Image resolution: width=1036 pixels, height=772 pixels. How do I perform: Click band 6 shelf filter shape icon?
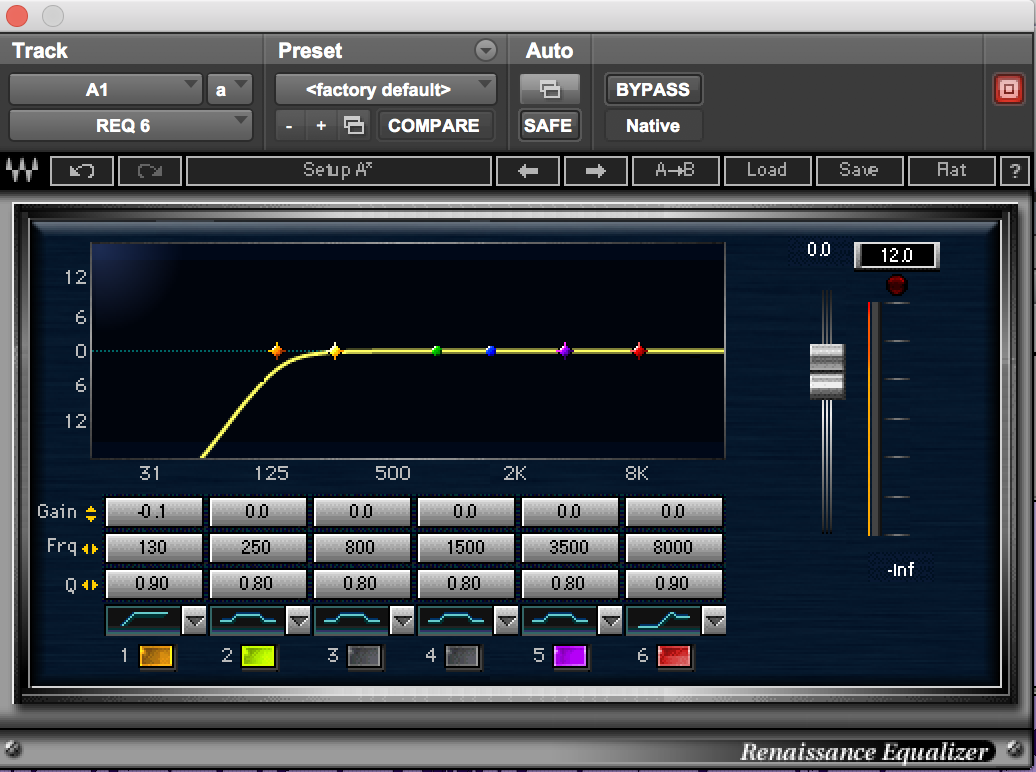pyautogui.click(x=663, y=620)
